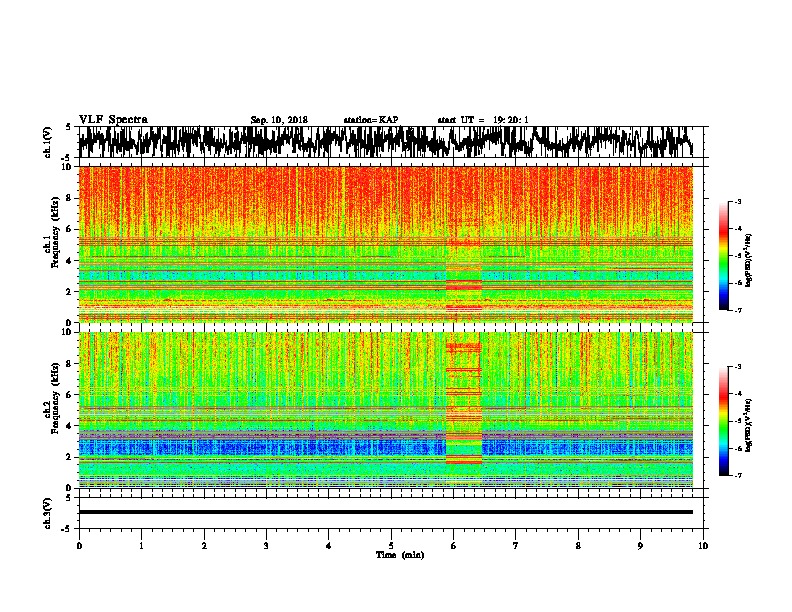Click the "3" tick on the time axis
The height and width of the screenshot is (612, 792).
pyautogui.click(x=266, y=545)
